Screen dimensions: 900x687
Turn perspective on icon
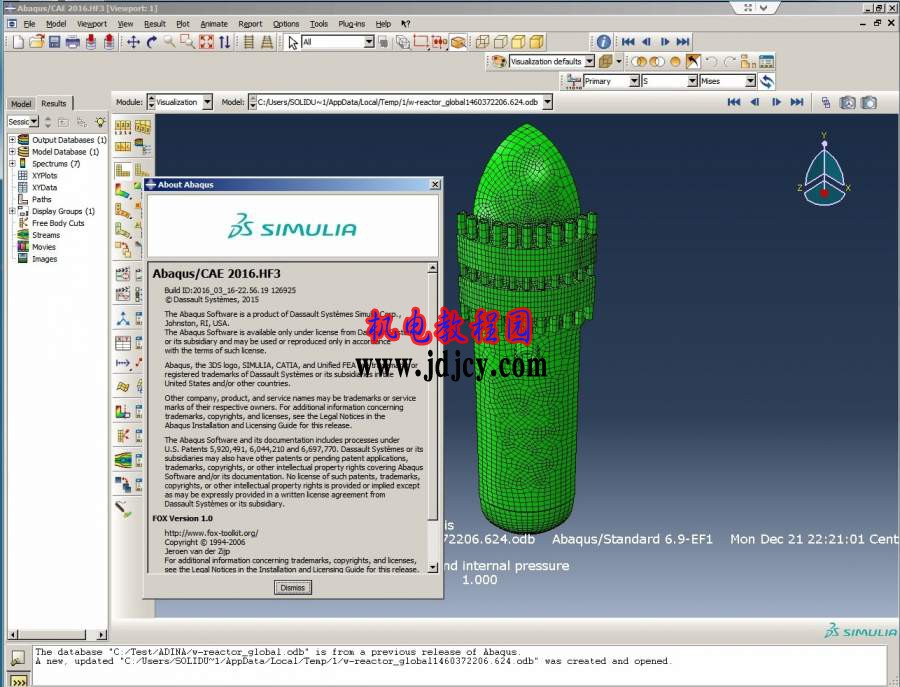coord(267,42)
